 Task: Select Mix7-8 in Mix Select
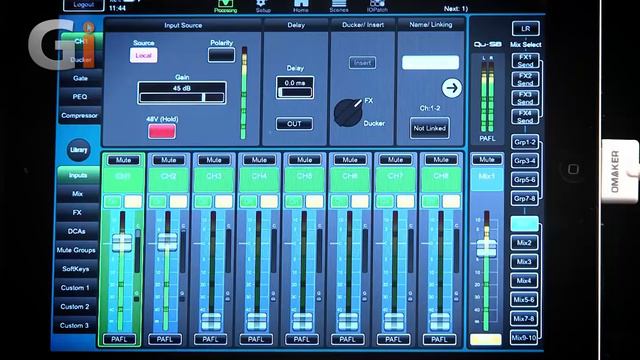pyautogui.click(x=524, y=318)
